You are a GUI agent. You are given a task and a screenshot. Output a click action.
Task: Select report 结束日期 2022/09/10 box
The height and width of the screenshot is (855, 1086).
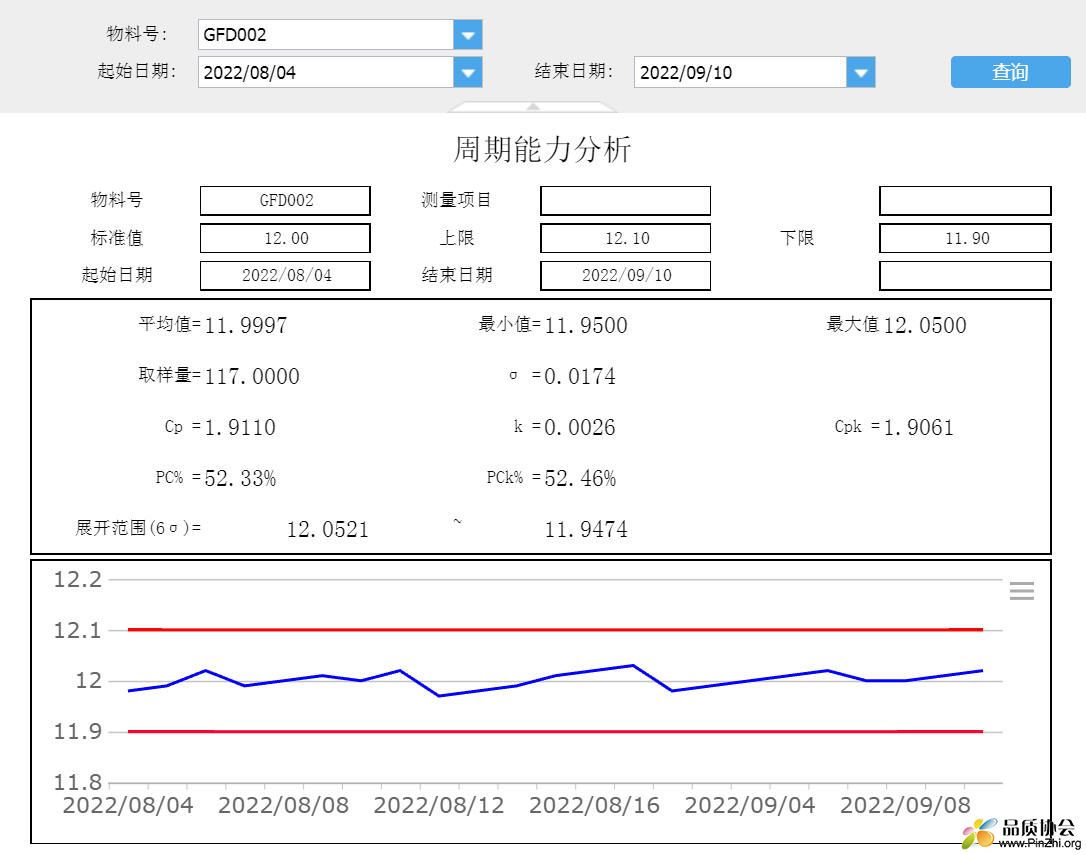pyautogui.click(x=625, y=275)
